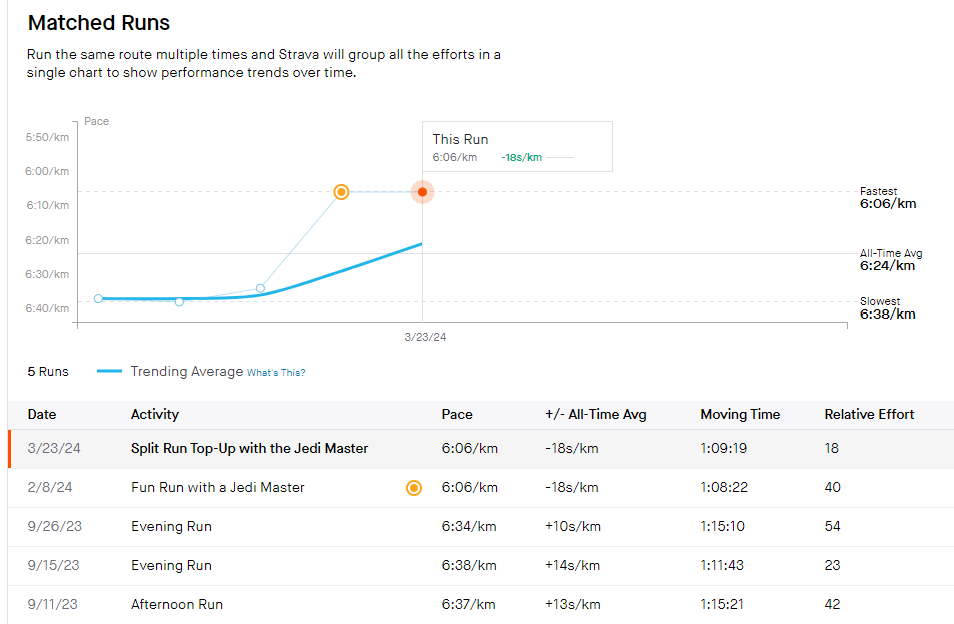
Task: Click the Relative Effort column header
Action: [x=869, y=414]
